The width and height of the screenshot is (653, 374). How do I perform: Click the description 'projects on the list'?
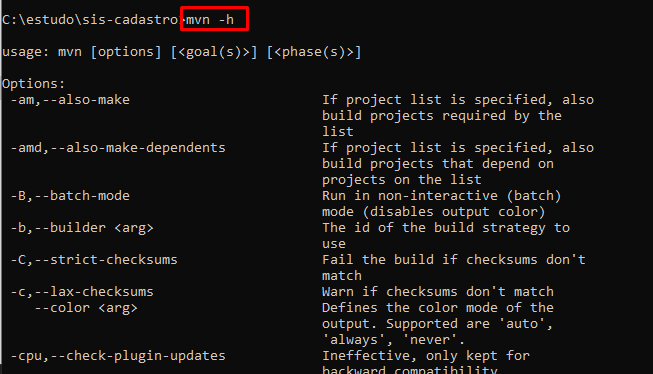tap(402, 180)
